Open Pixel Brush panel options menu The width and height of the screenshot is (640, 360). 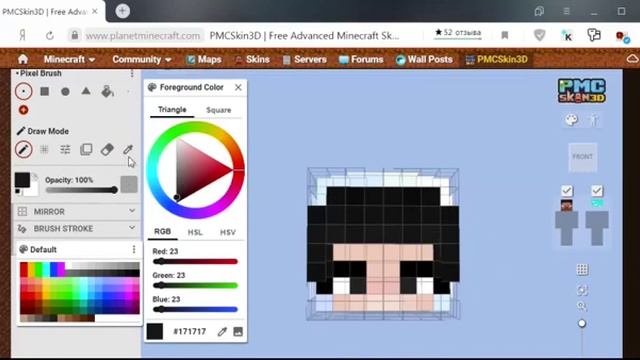[x=132, y=73]
